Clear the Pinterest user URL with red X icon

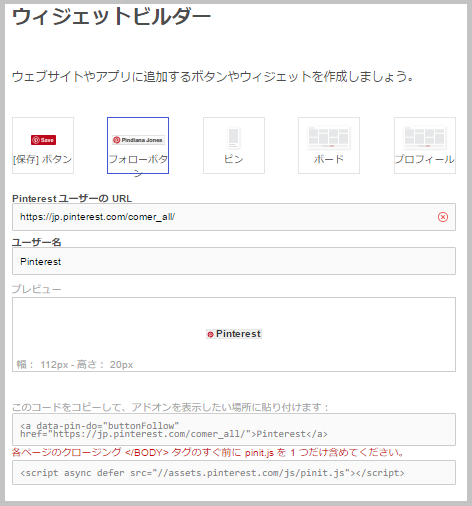point(443,217)
